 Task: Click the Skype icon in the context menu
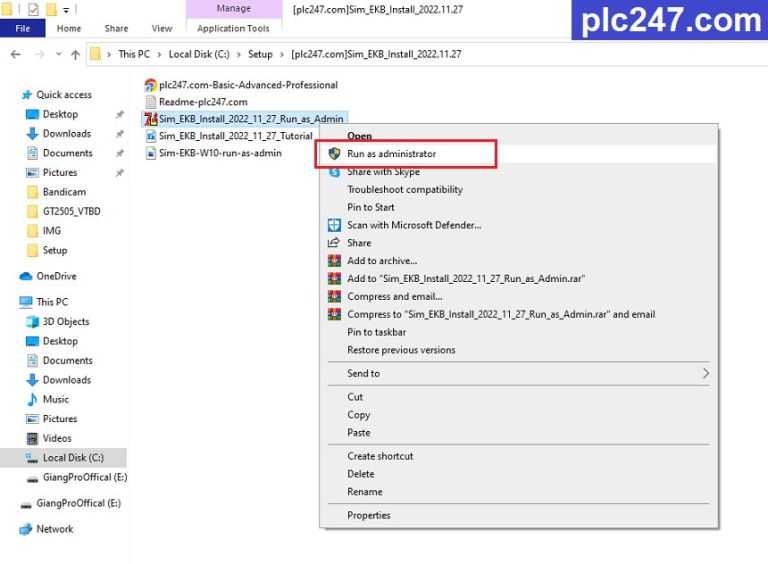point(334,172)
